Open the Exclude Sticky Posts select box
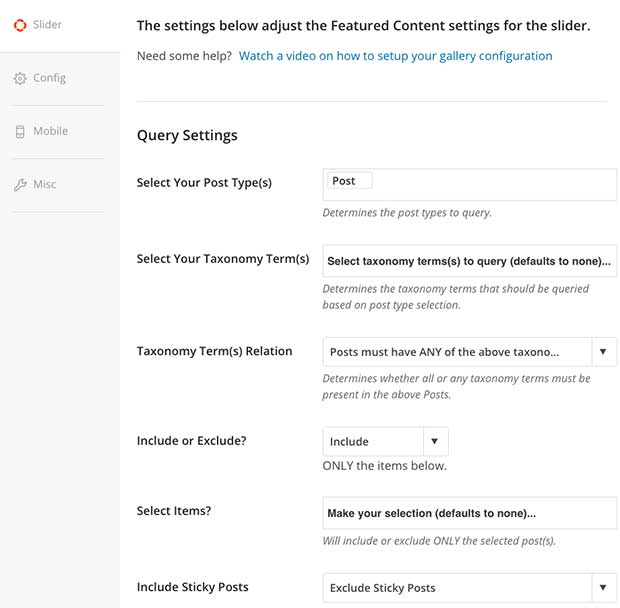 coord(470,588)
